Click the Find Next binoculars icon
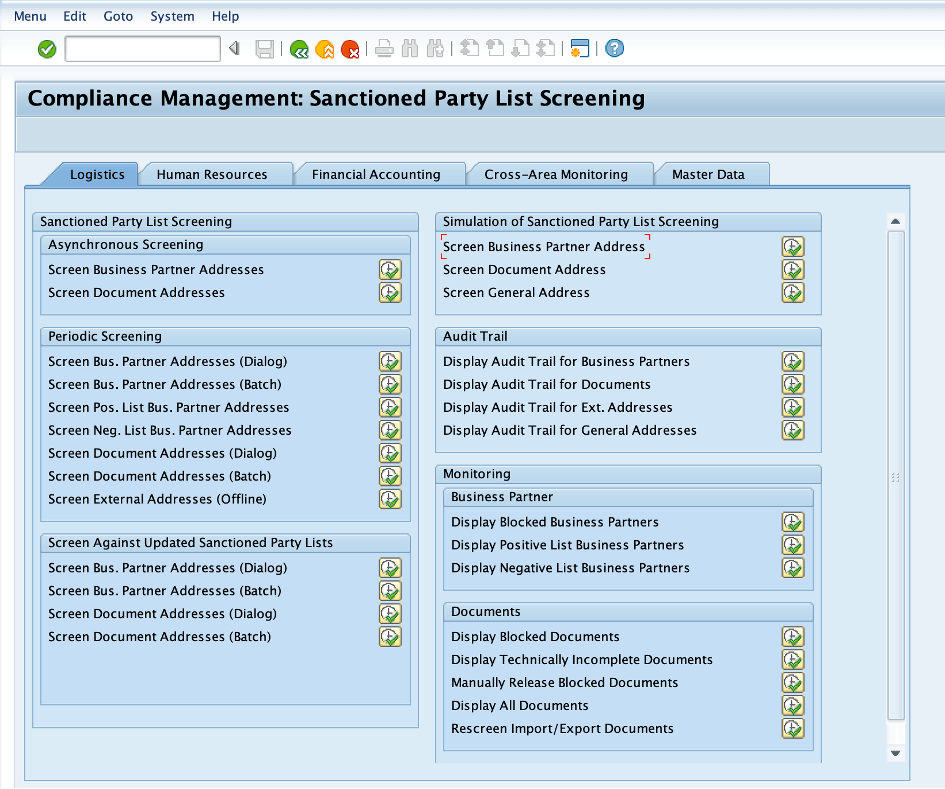The height and width of the screenshot is (789, 945). (x=435, y=49)
